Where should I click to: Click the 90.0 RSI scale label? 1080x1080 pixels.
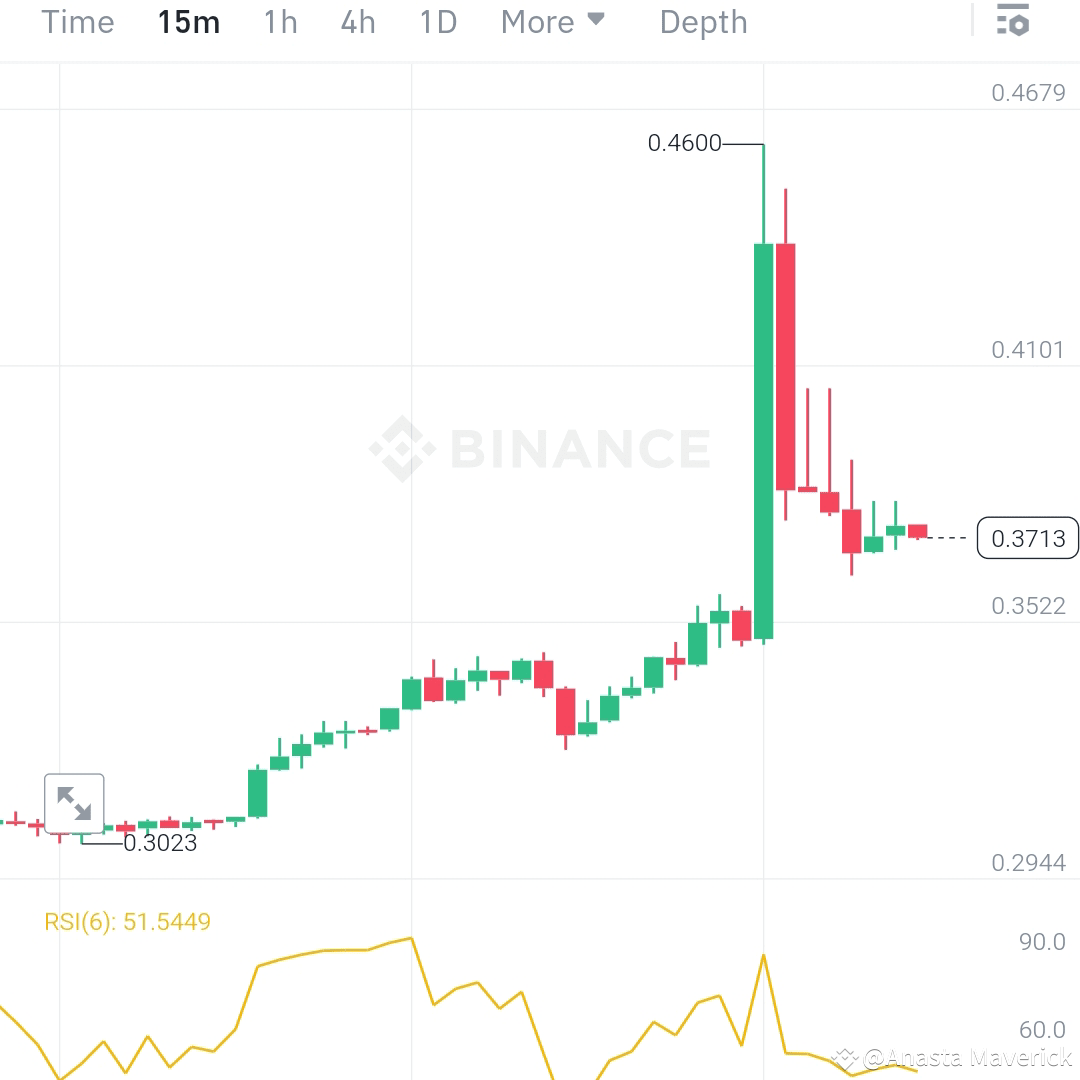[1041, 941]
